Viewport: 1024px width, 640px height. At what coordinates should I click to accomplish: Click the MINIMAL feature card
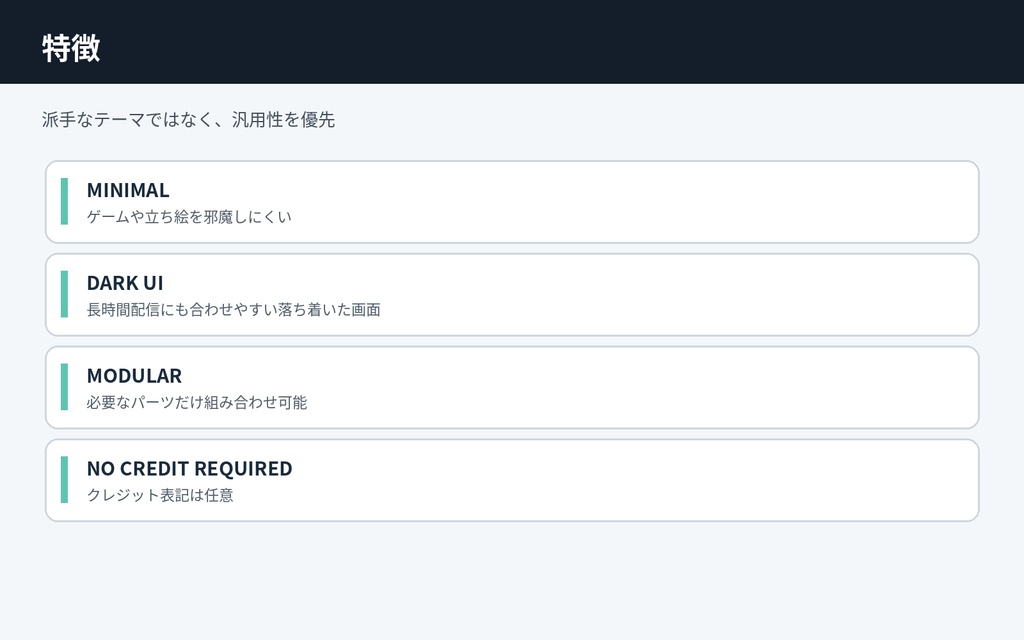coord(512,202)
